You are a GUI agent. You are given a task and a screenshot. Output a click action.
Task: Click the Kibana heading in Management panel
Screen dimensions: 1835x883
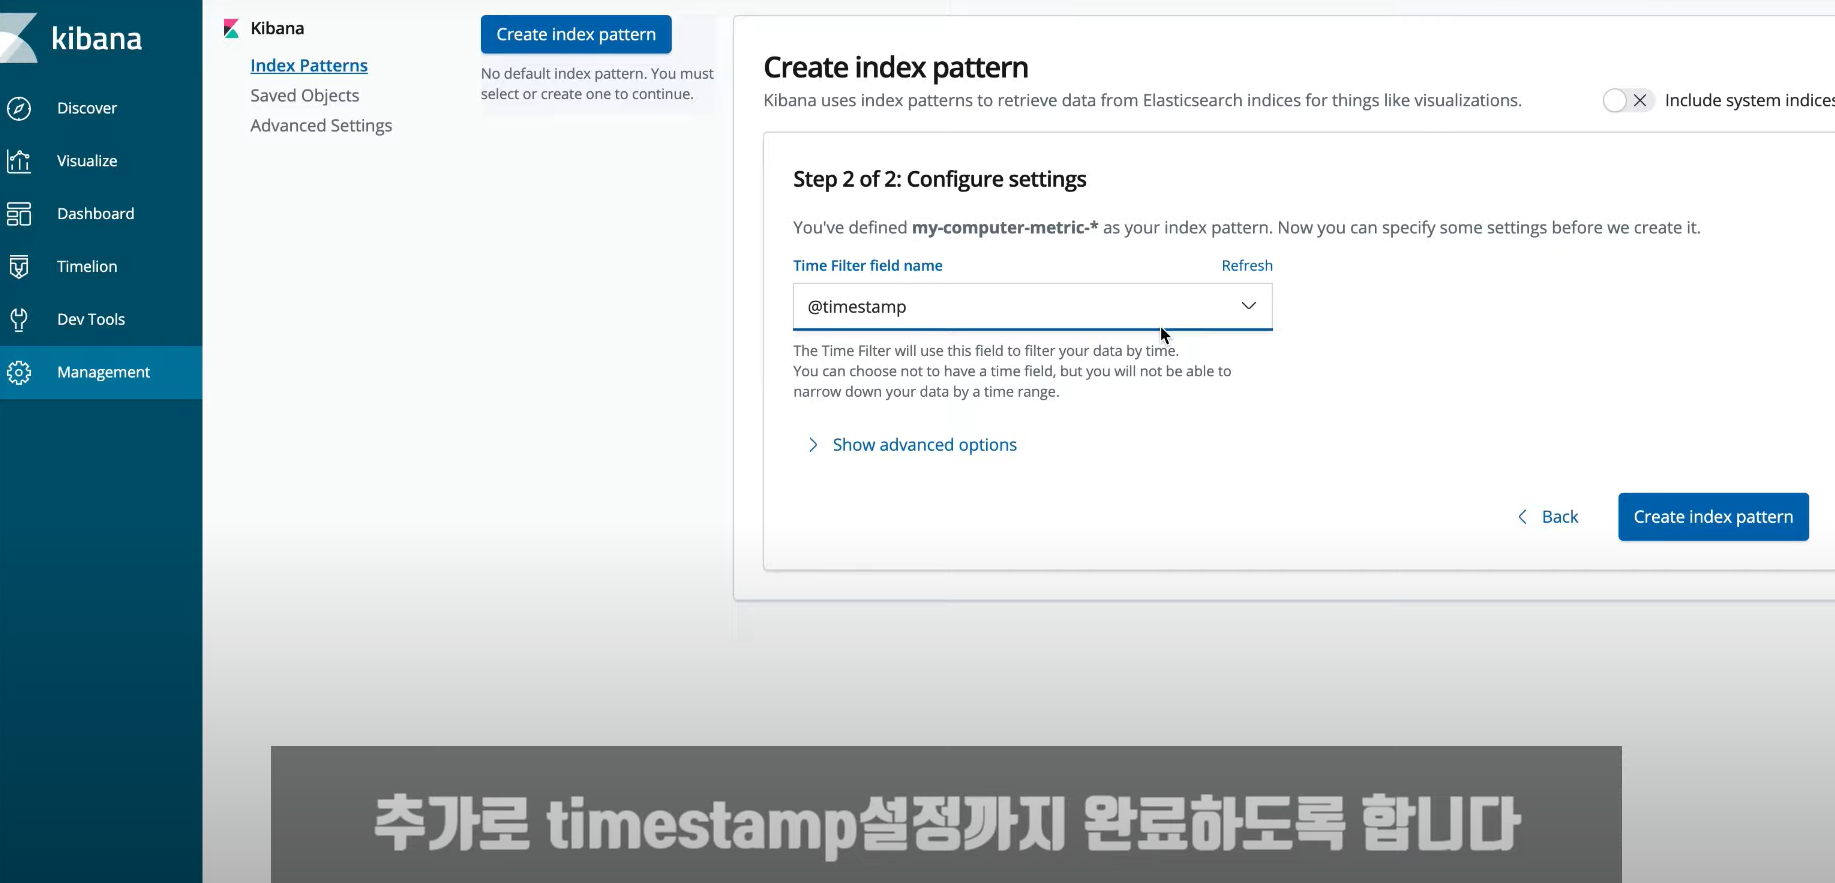tap(277, 29)
